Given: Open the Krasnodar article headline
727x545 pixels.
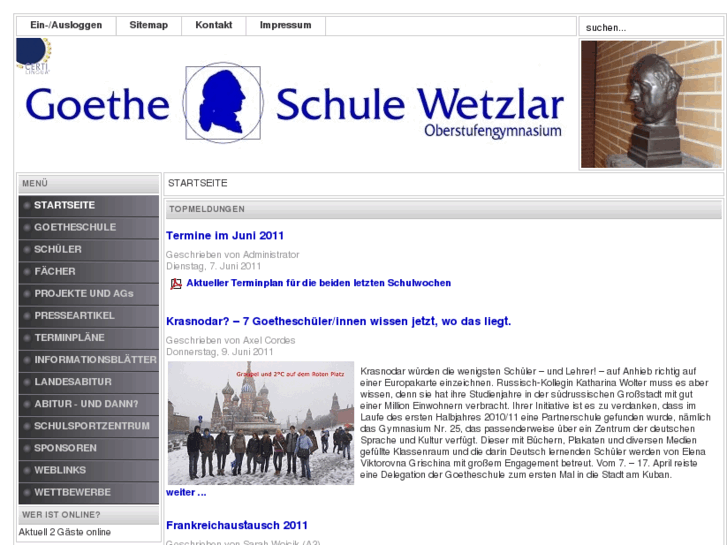Looking at the screenshot, I should 338,321.
